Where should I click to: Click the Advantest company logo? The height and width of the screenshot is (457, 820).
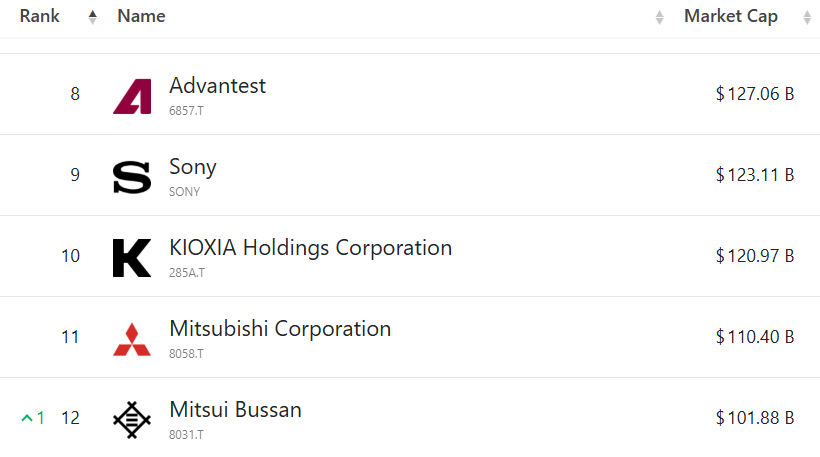[x=132, y=96]
